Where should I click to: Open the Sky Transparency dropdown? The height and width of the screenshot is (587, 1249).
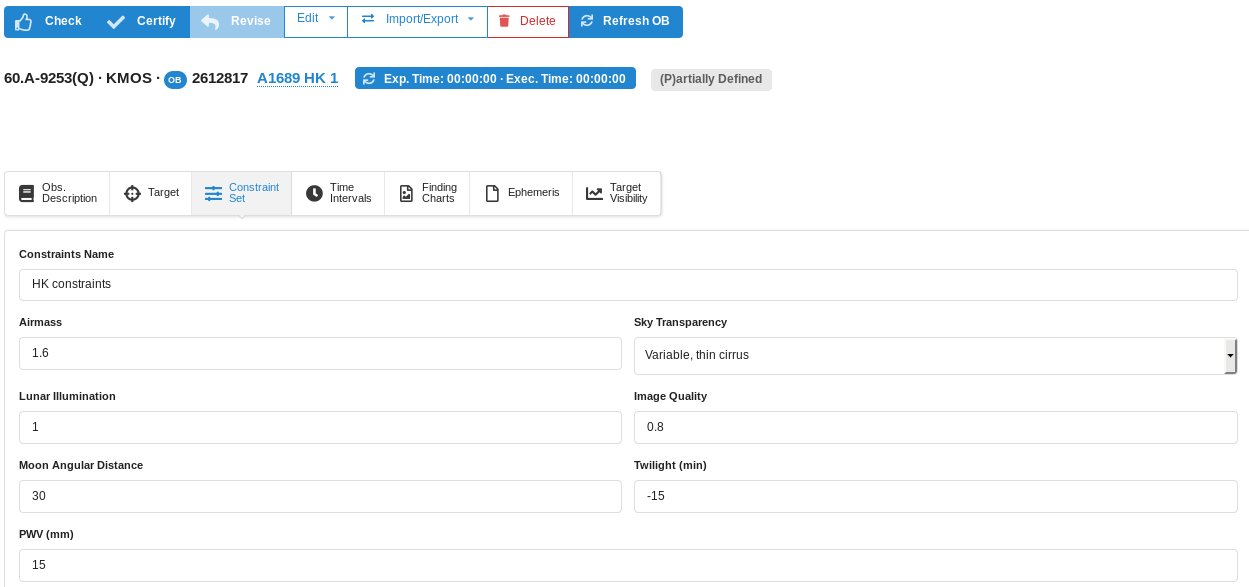(935, 355)
